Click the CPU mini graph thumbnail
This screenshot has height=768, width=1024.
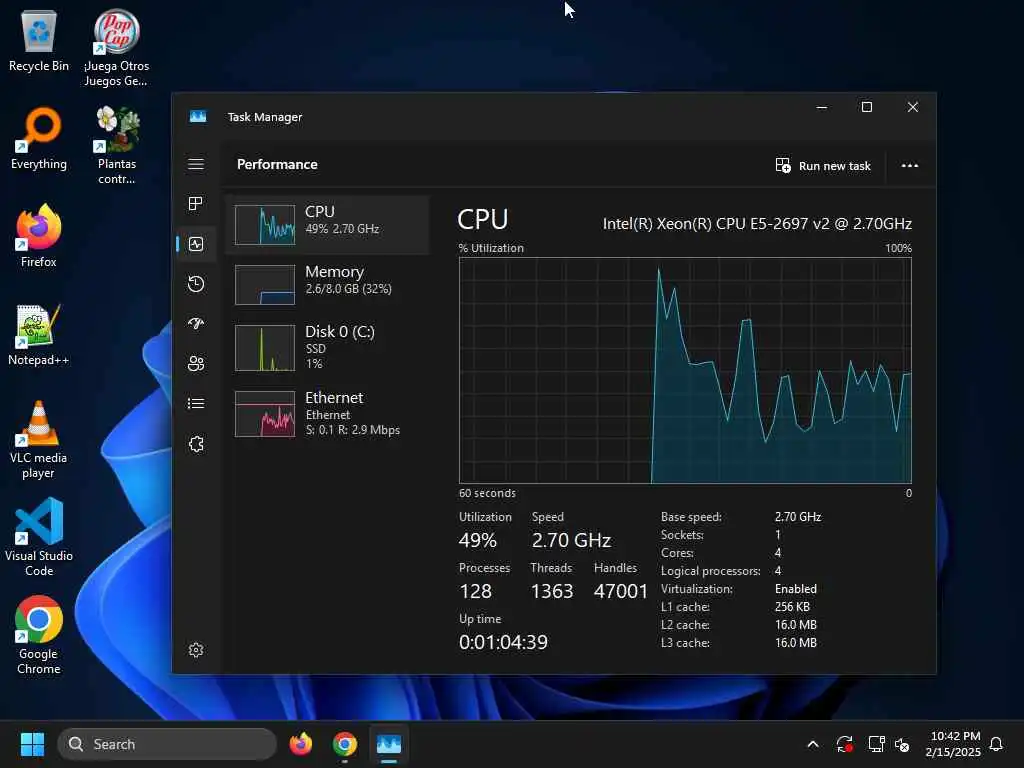click(264, 225)
